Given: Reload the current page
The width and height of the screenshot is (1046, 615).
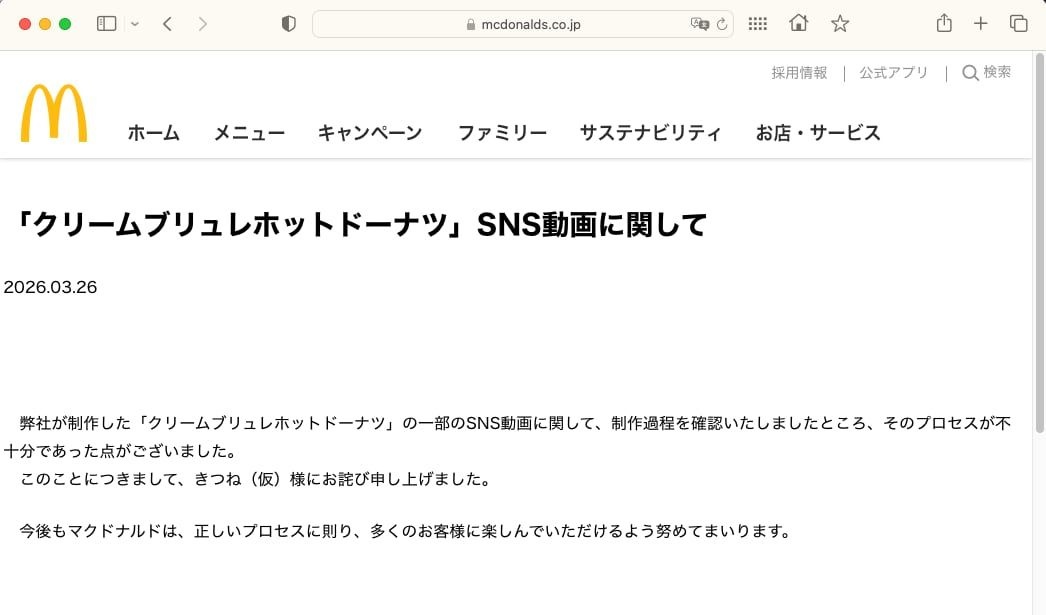Looking at the screenshot, I should (722, 24).
